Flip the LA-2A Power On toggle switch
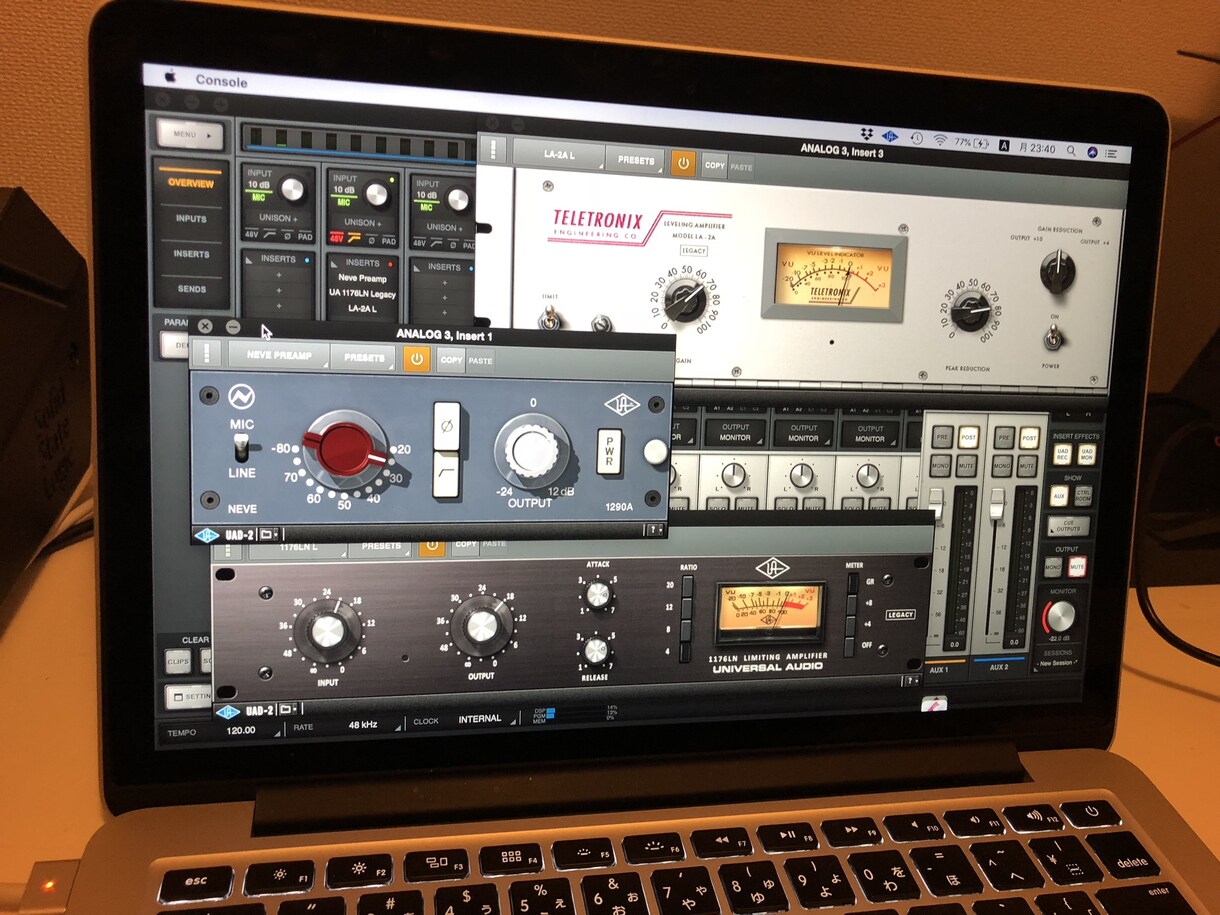Screen dimensions: 1220x915 click(1053, 338)
